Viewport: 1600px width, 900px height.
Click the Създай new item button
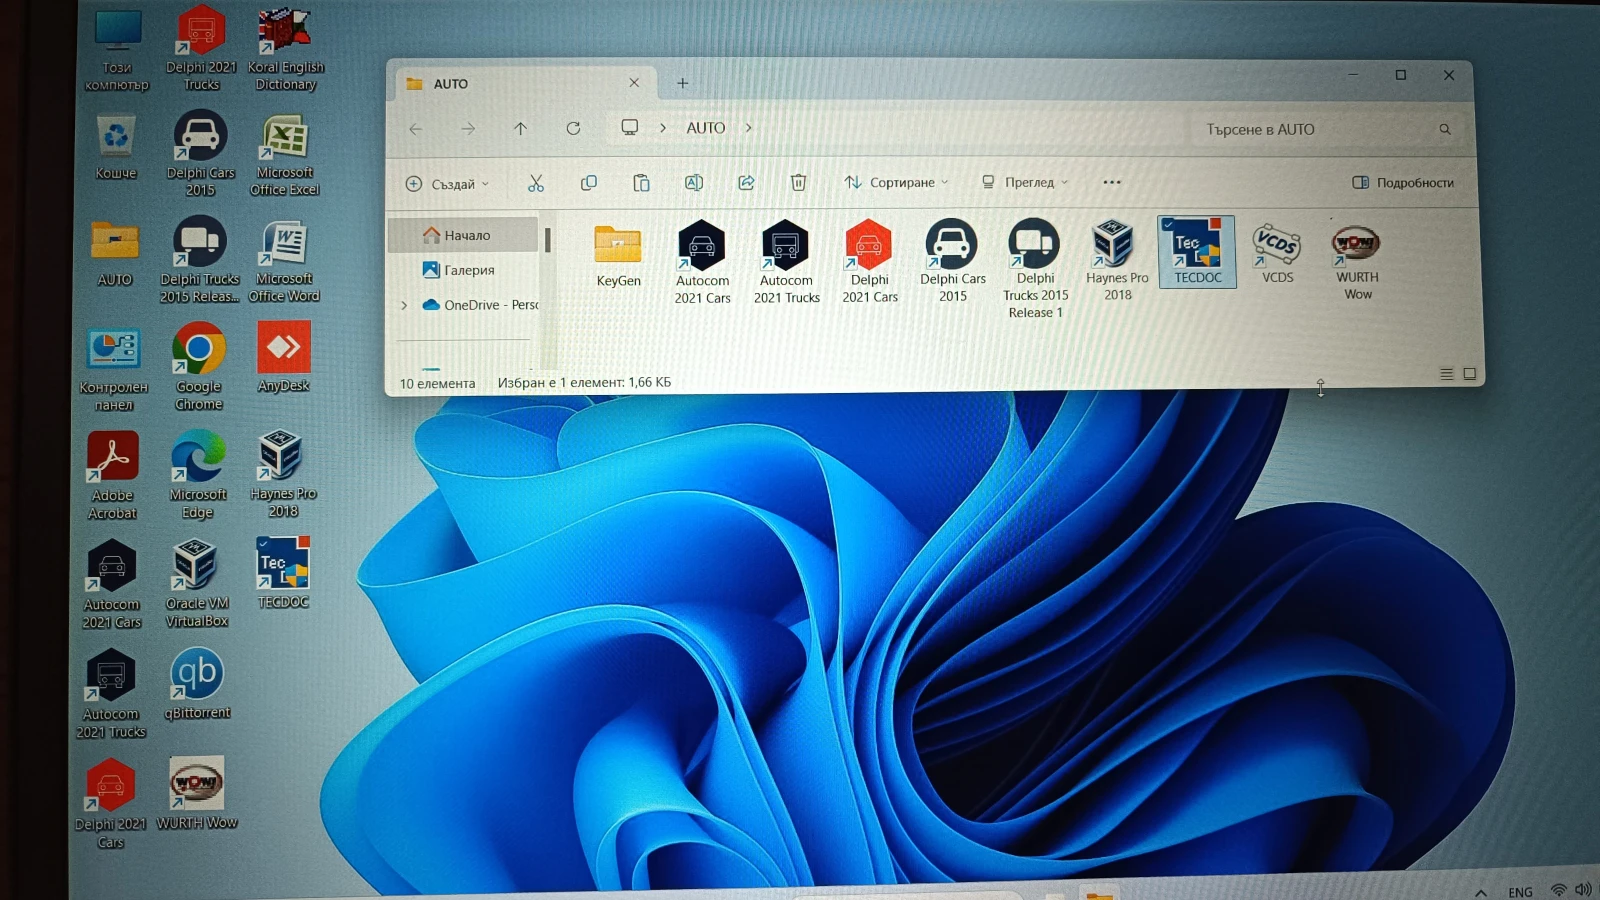[447, 184]
